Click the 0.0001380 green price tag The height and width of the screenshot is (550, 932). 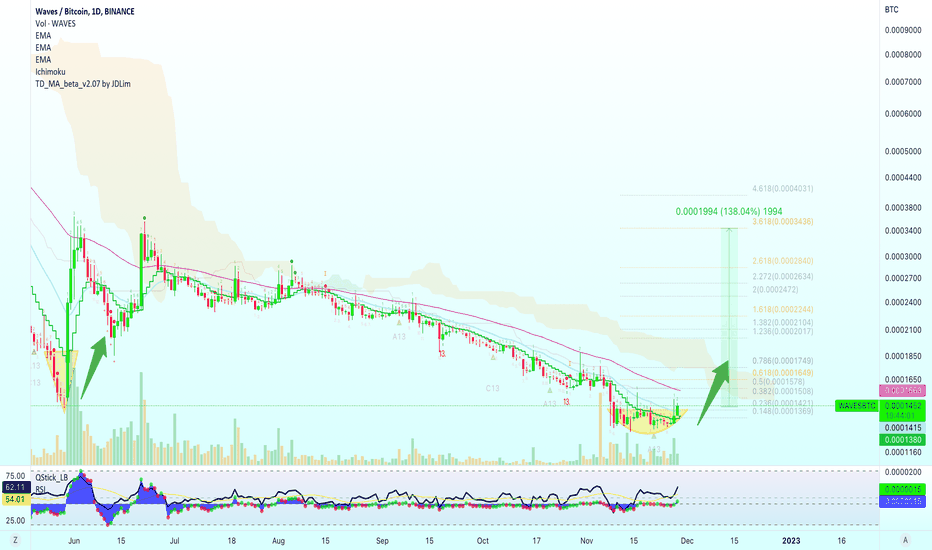pos(902,440)
